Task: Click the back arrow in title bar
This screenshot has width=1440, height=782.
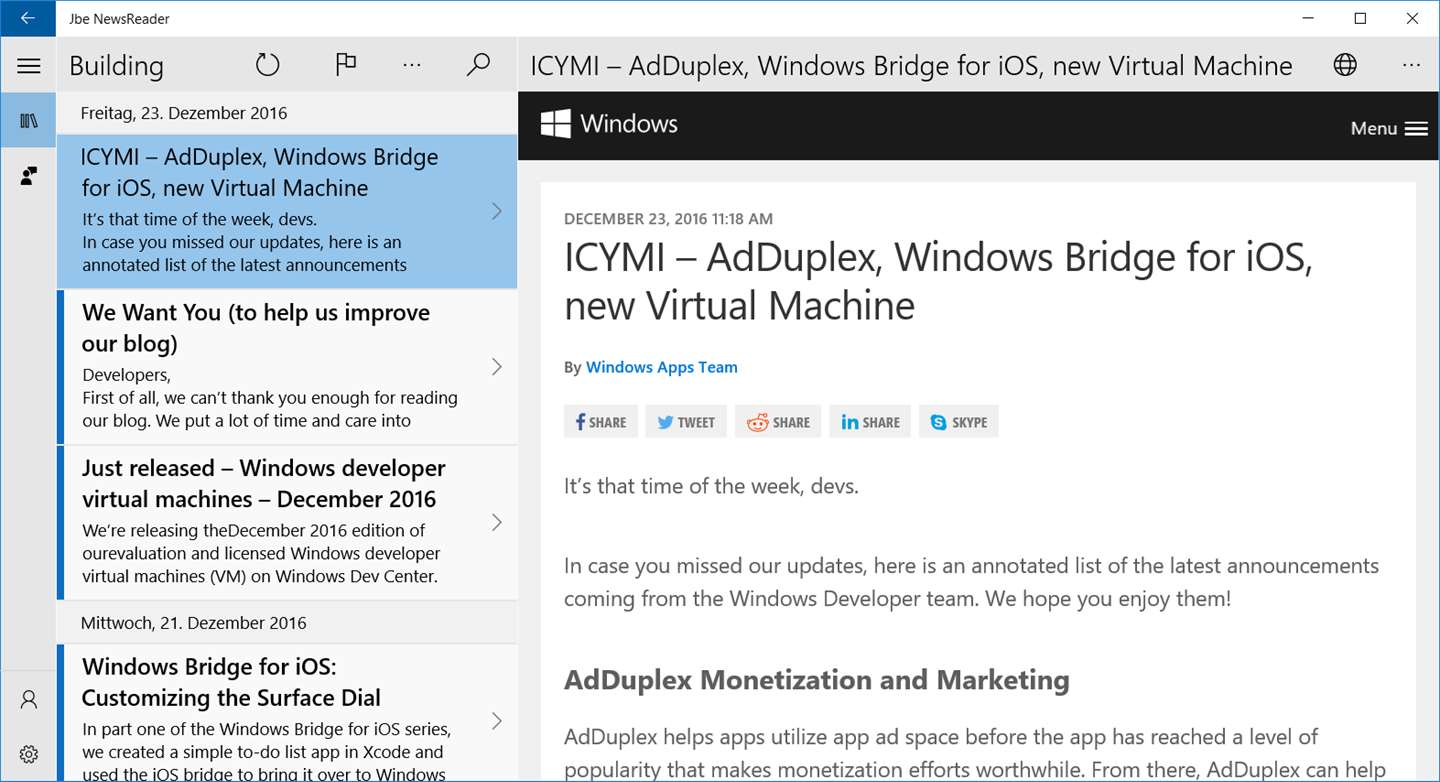Action: [x=28, y=18]
